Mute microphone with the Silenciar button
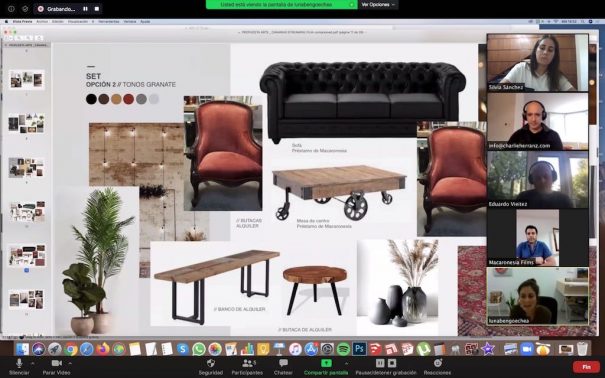The height and width of the screenshot is (378, 605). (x=19, y=366)
